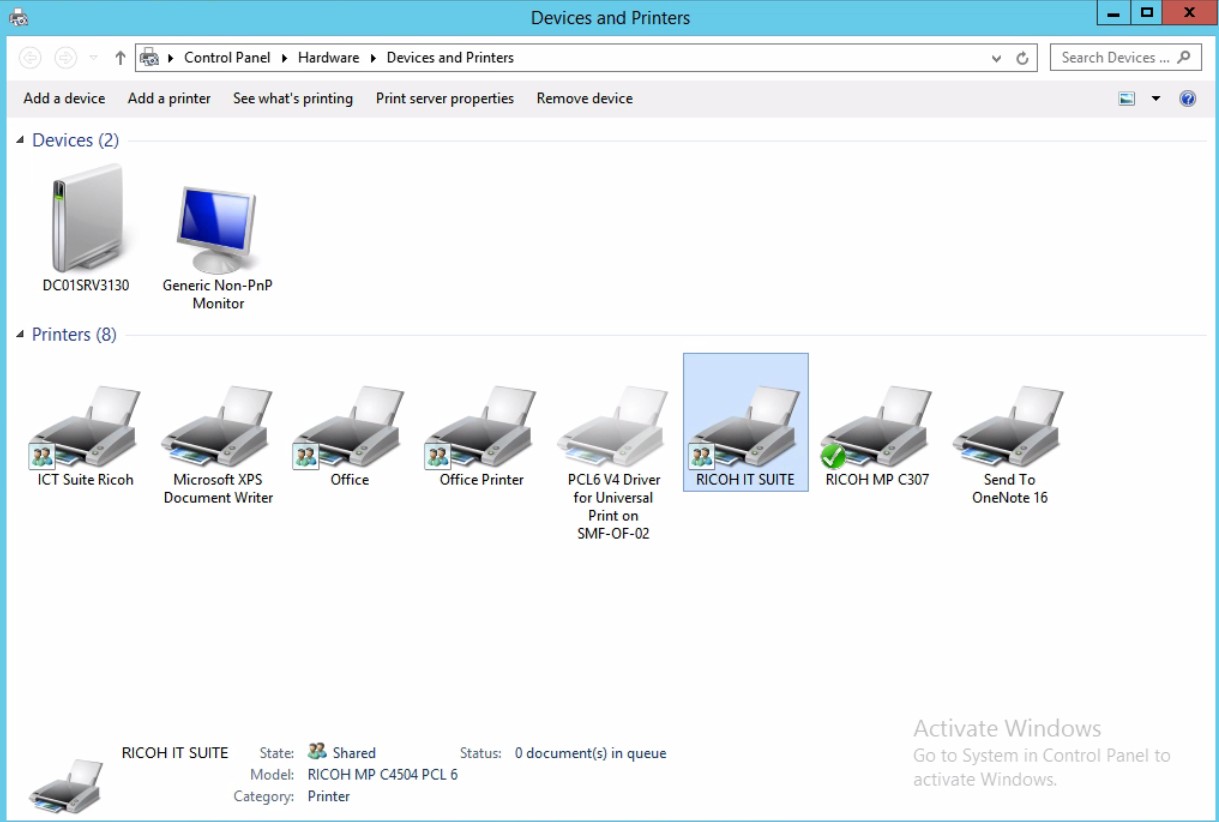Click the Refresh icon in address bar

point(1022,58)
